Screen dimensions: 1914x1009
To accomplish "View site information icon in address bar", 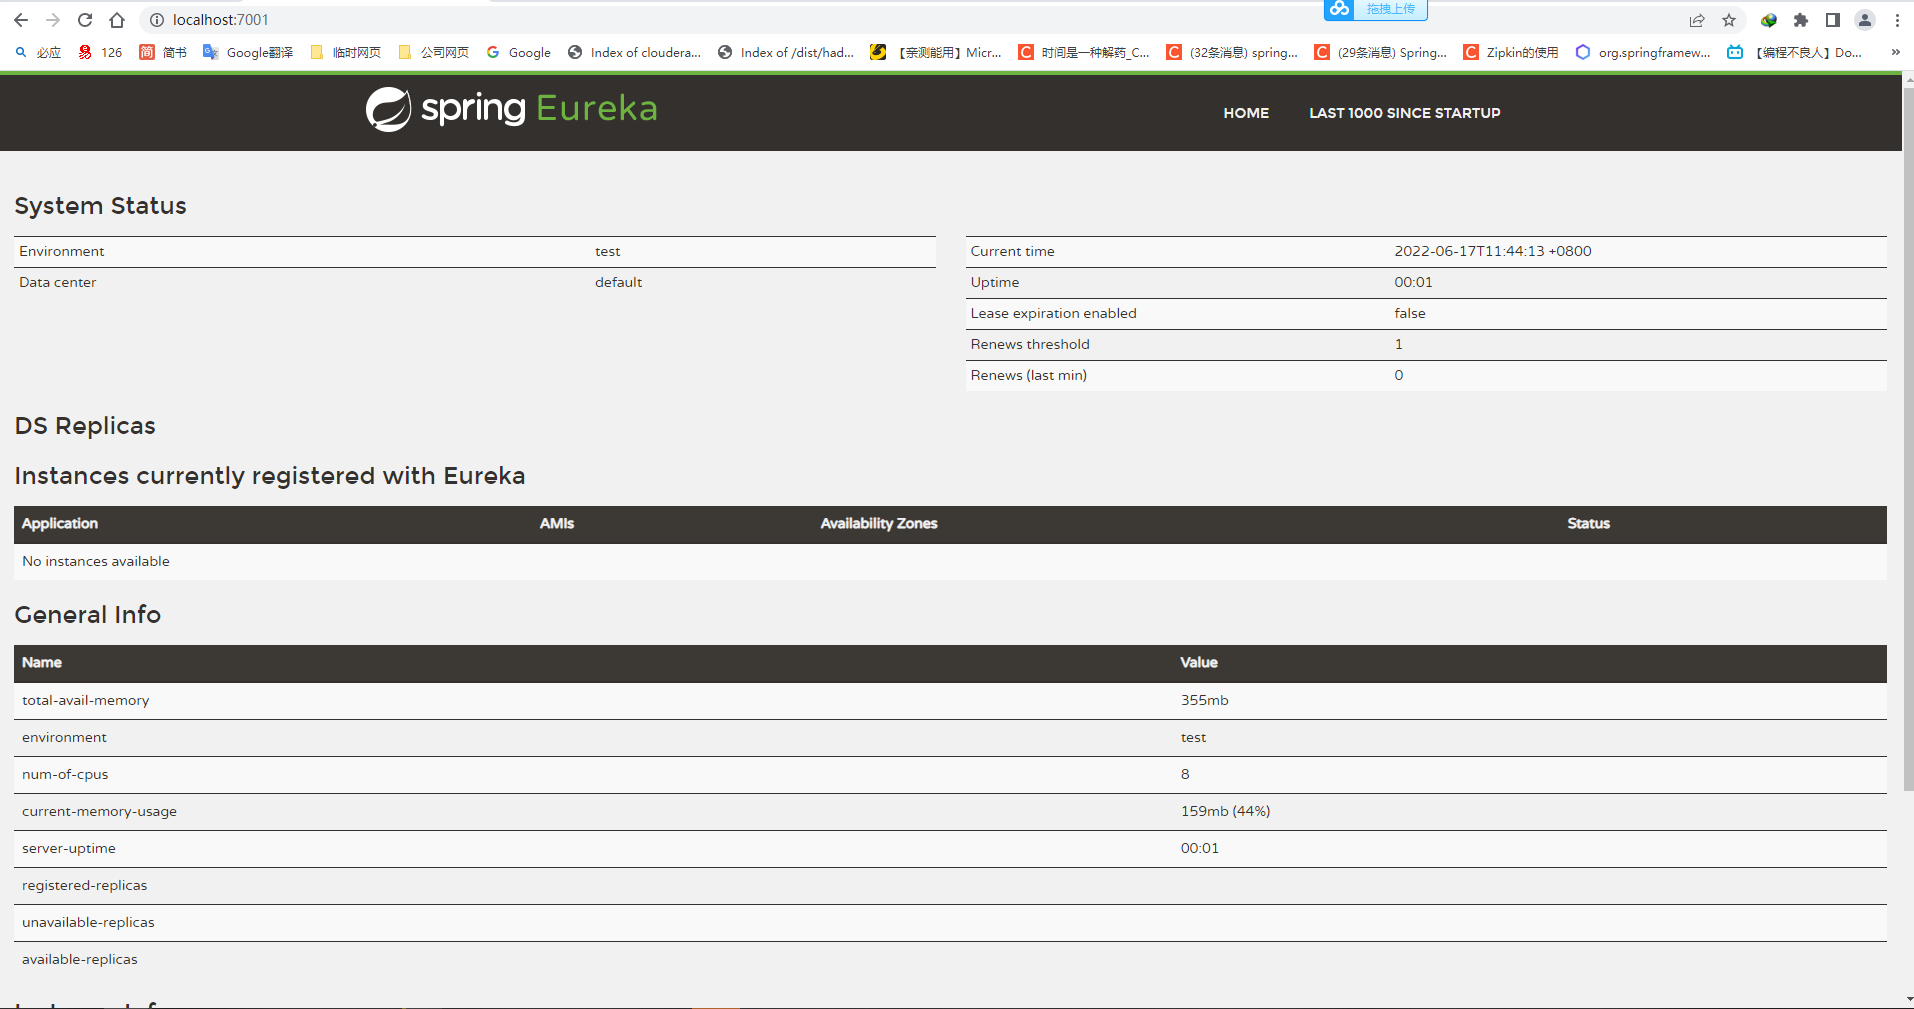I will (x=156, y=20).
